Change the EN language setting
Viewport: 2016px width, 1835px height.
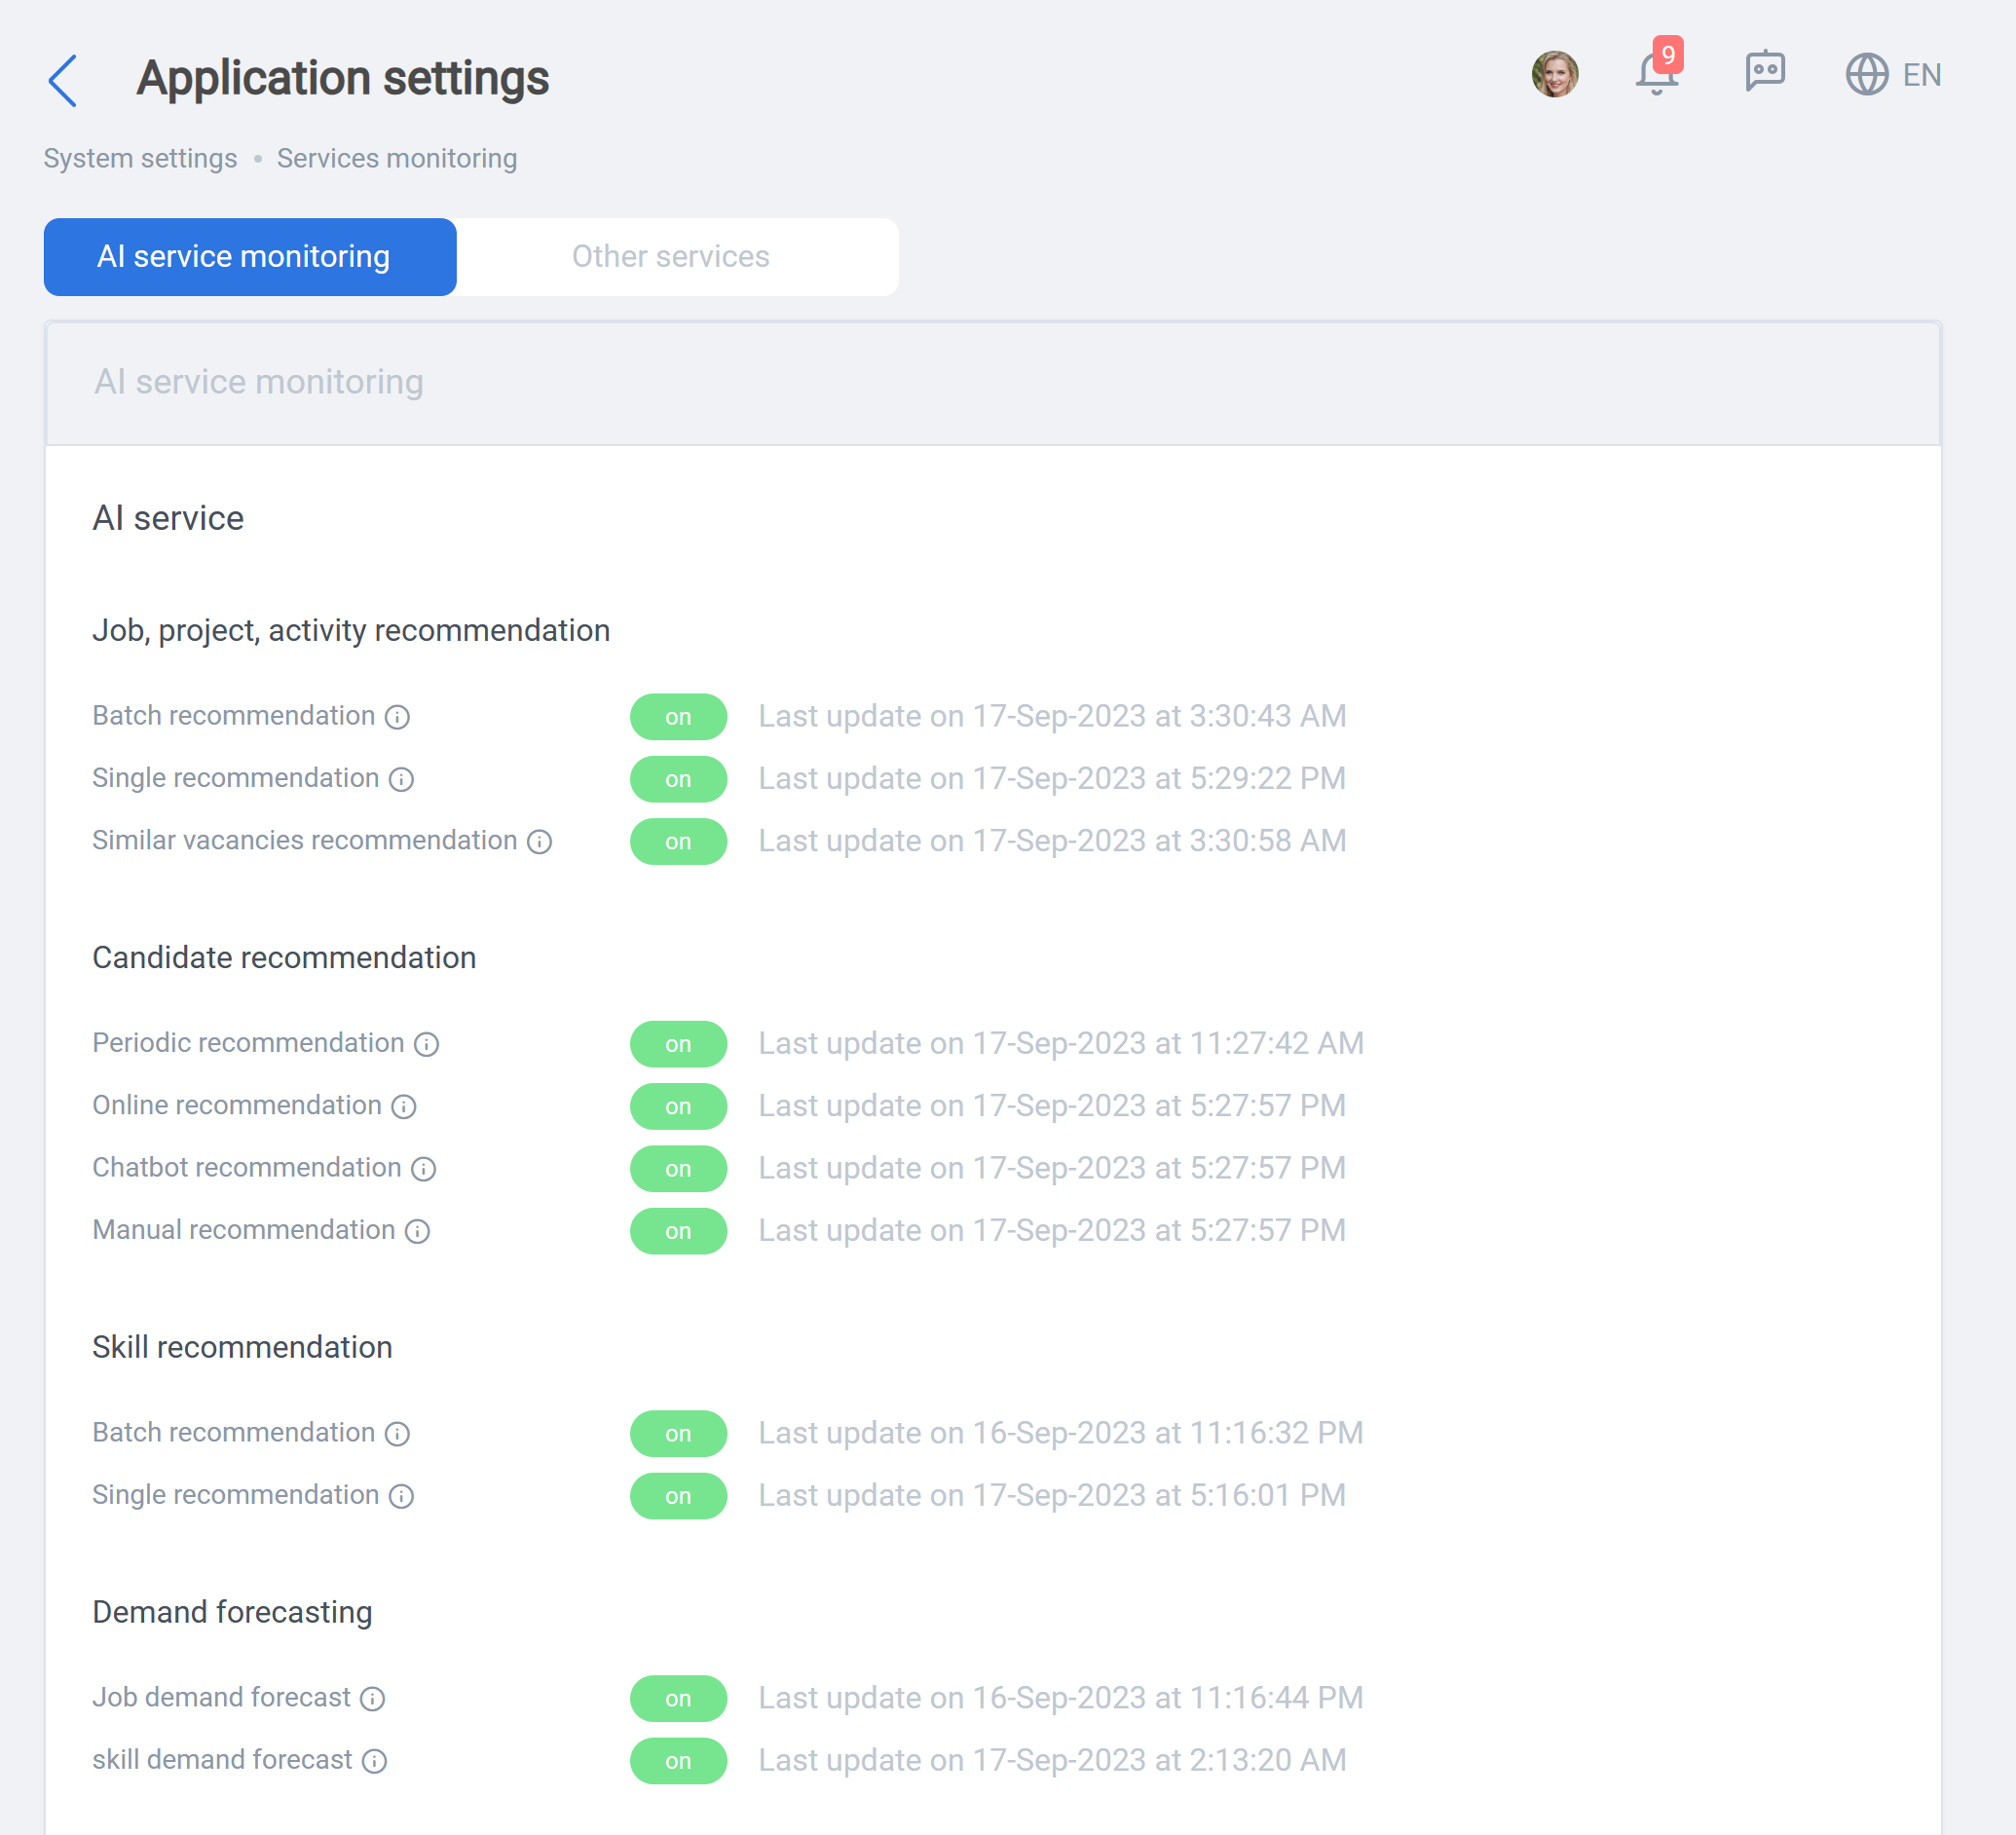click(x=1921, y=75)
